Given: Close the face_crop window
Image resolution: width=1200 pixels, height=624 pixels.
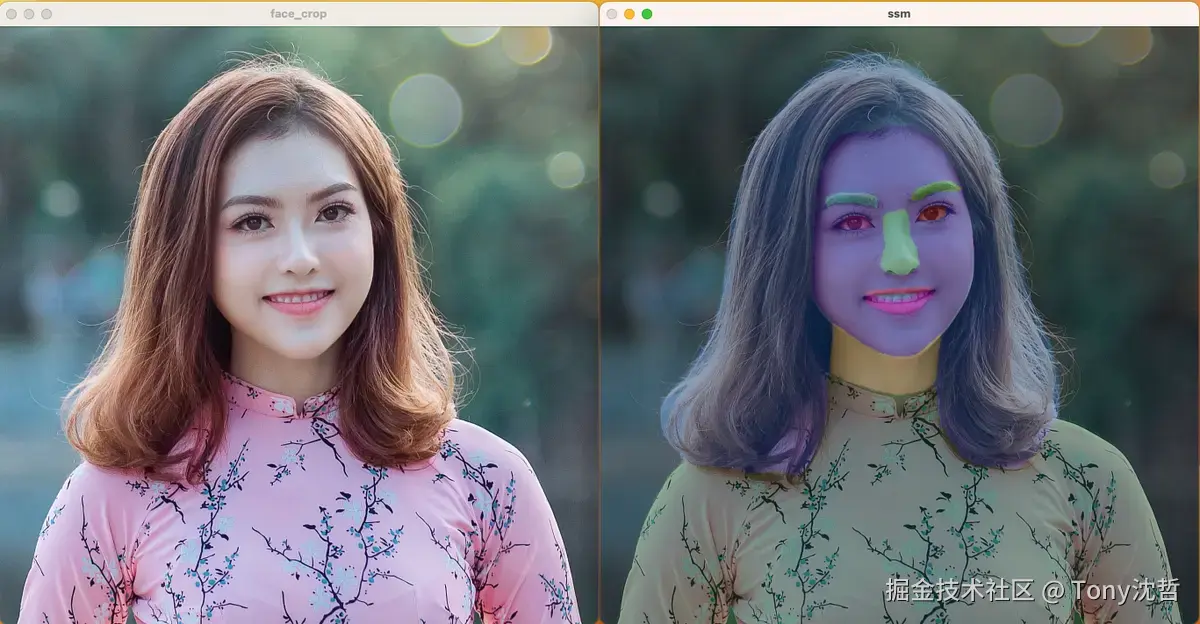Looking at the screenshot, I should pyautogui.click(x=13, y=14).
